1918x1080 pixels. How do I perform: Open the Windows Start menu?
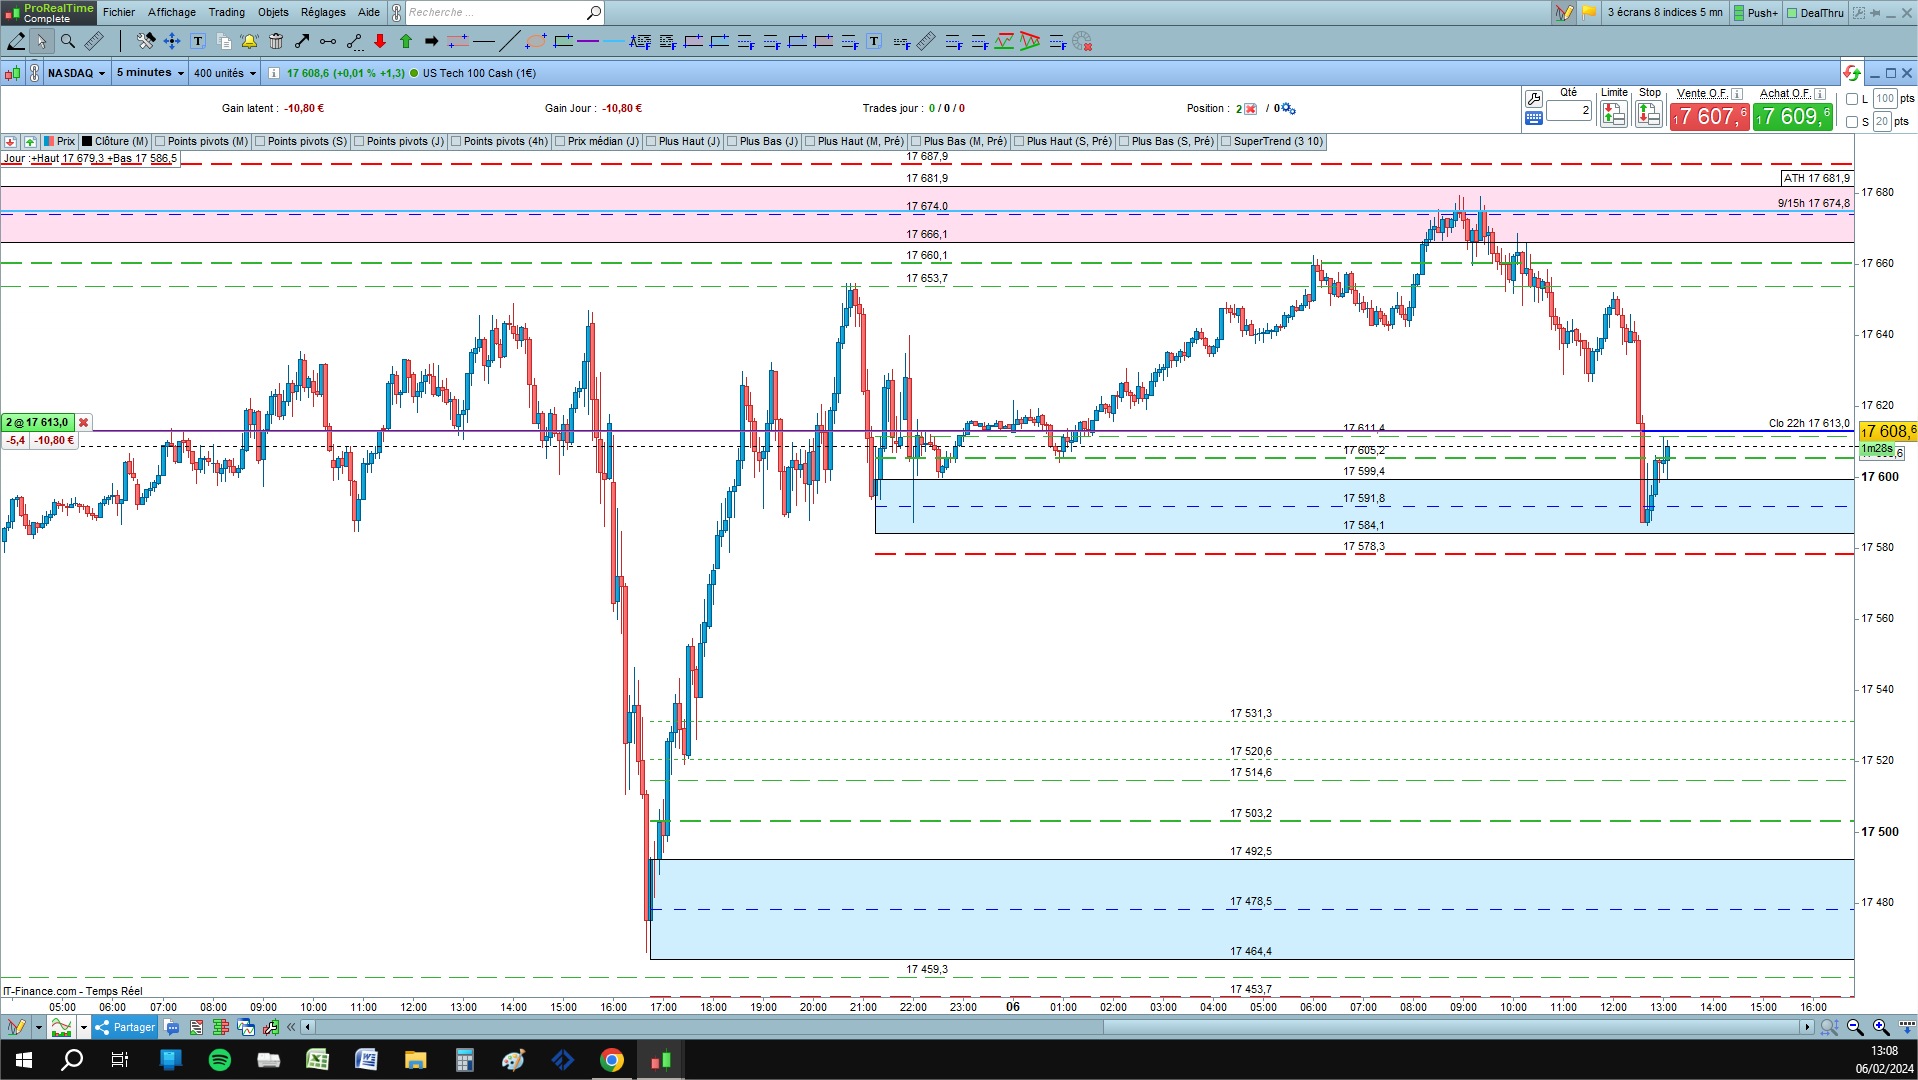[x=24, y=1060]
